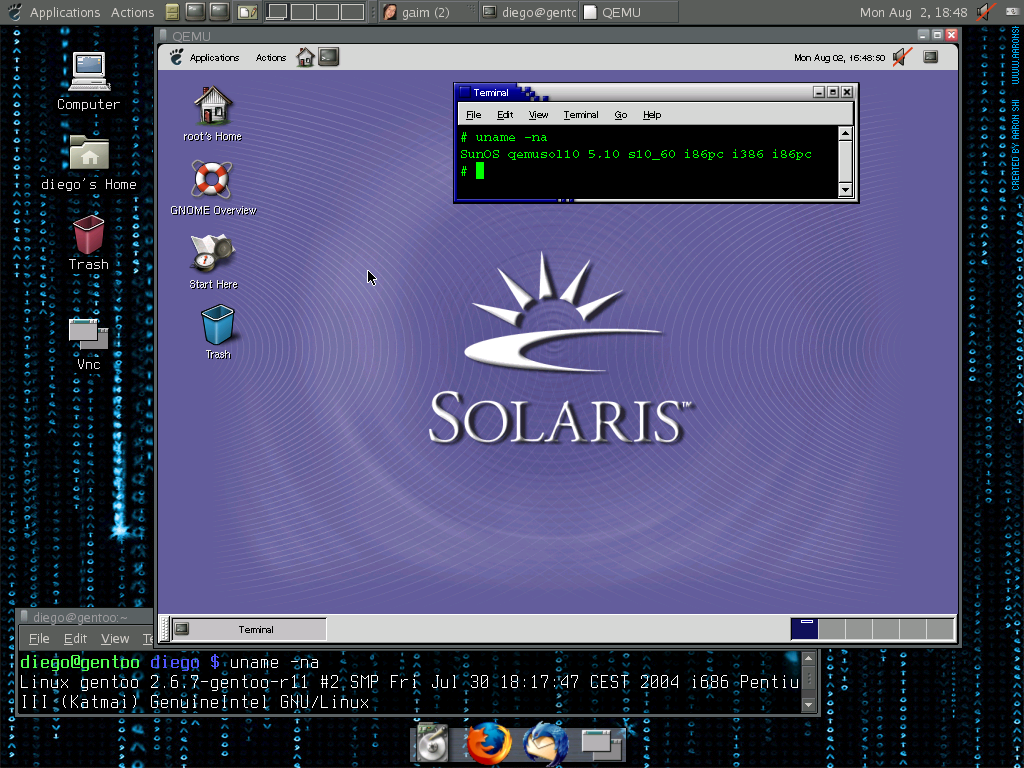Open Actions menu in the Solaris panel
Screen dimensions: 1024x768
[x=271, y=57]
